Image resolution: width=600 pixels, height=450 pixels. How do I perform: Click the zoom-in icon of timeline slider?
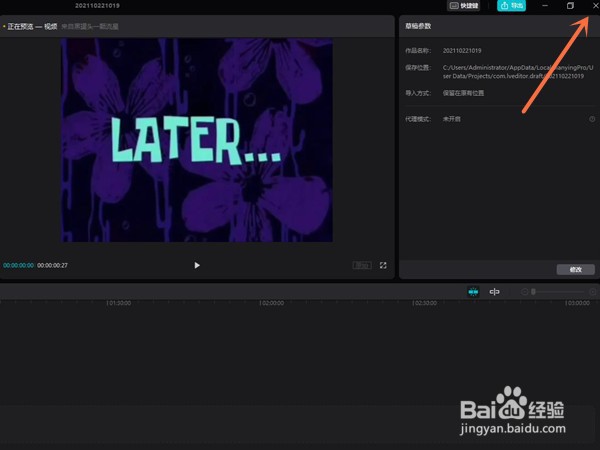coord(593,292)
